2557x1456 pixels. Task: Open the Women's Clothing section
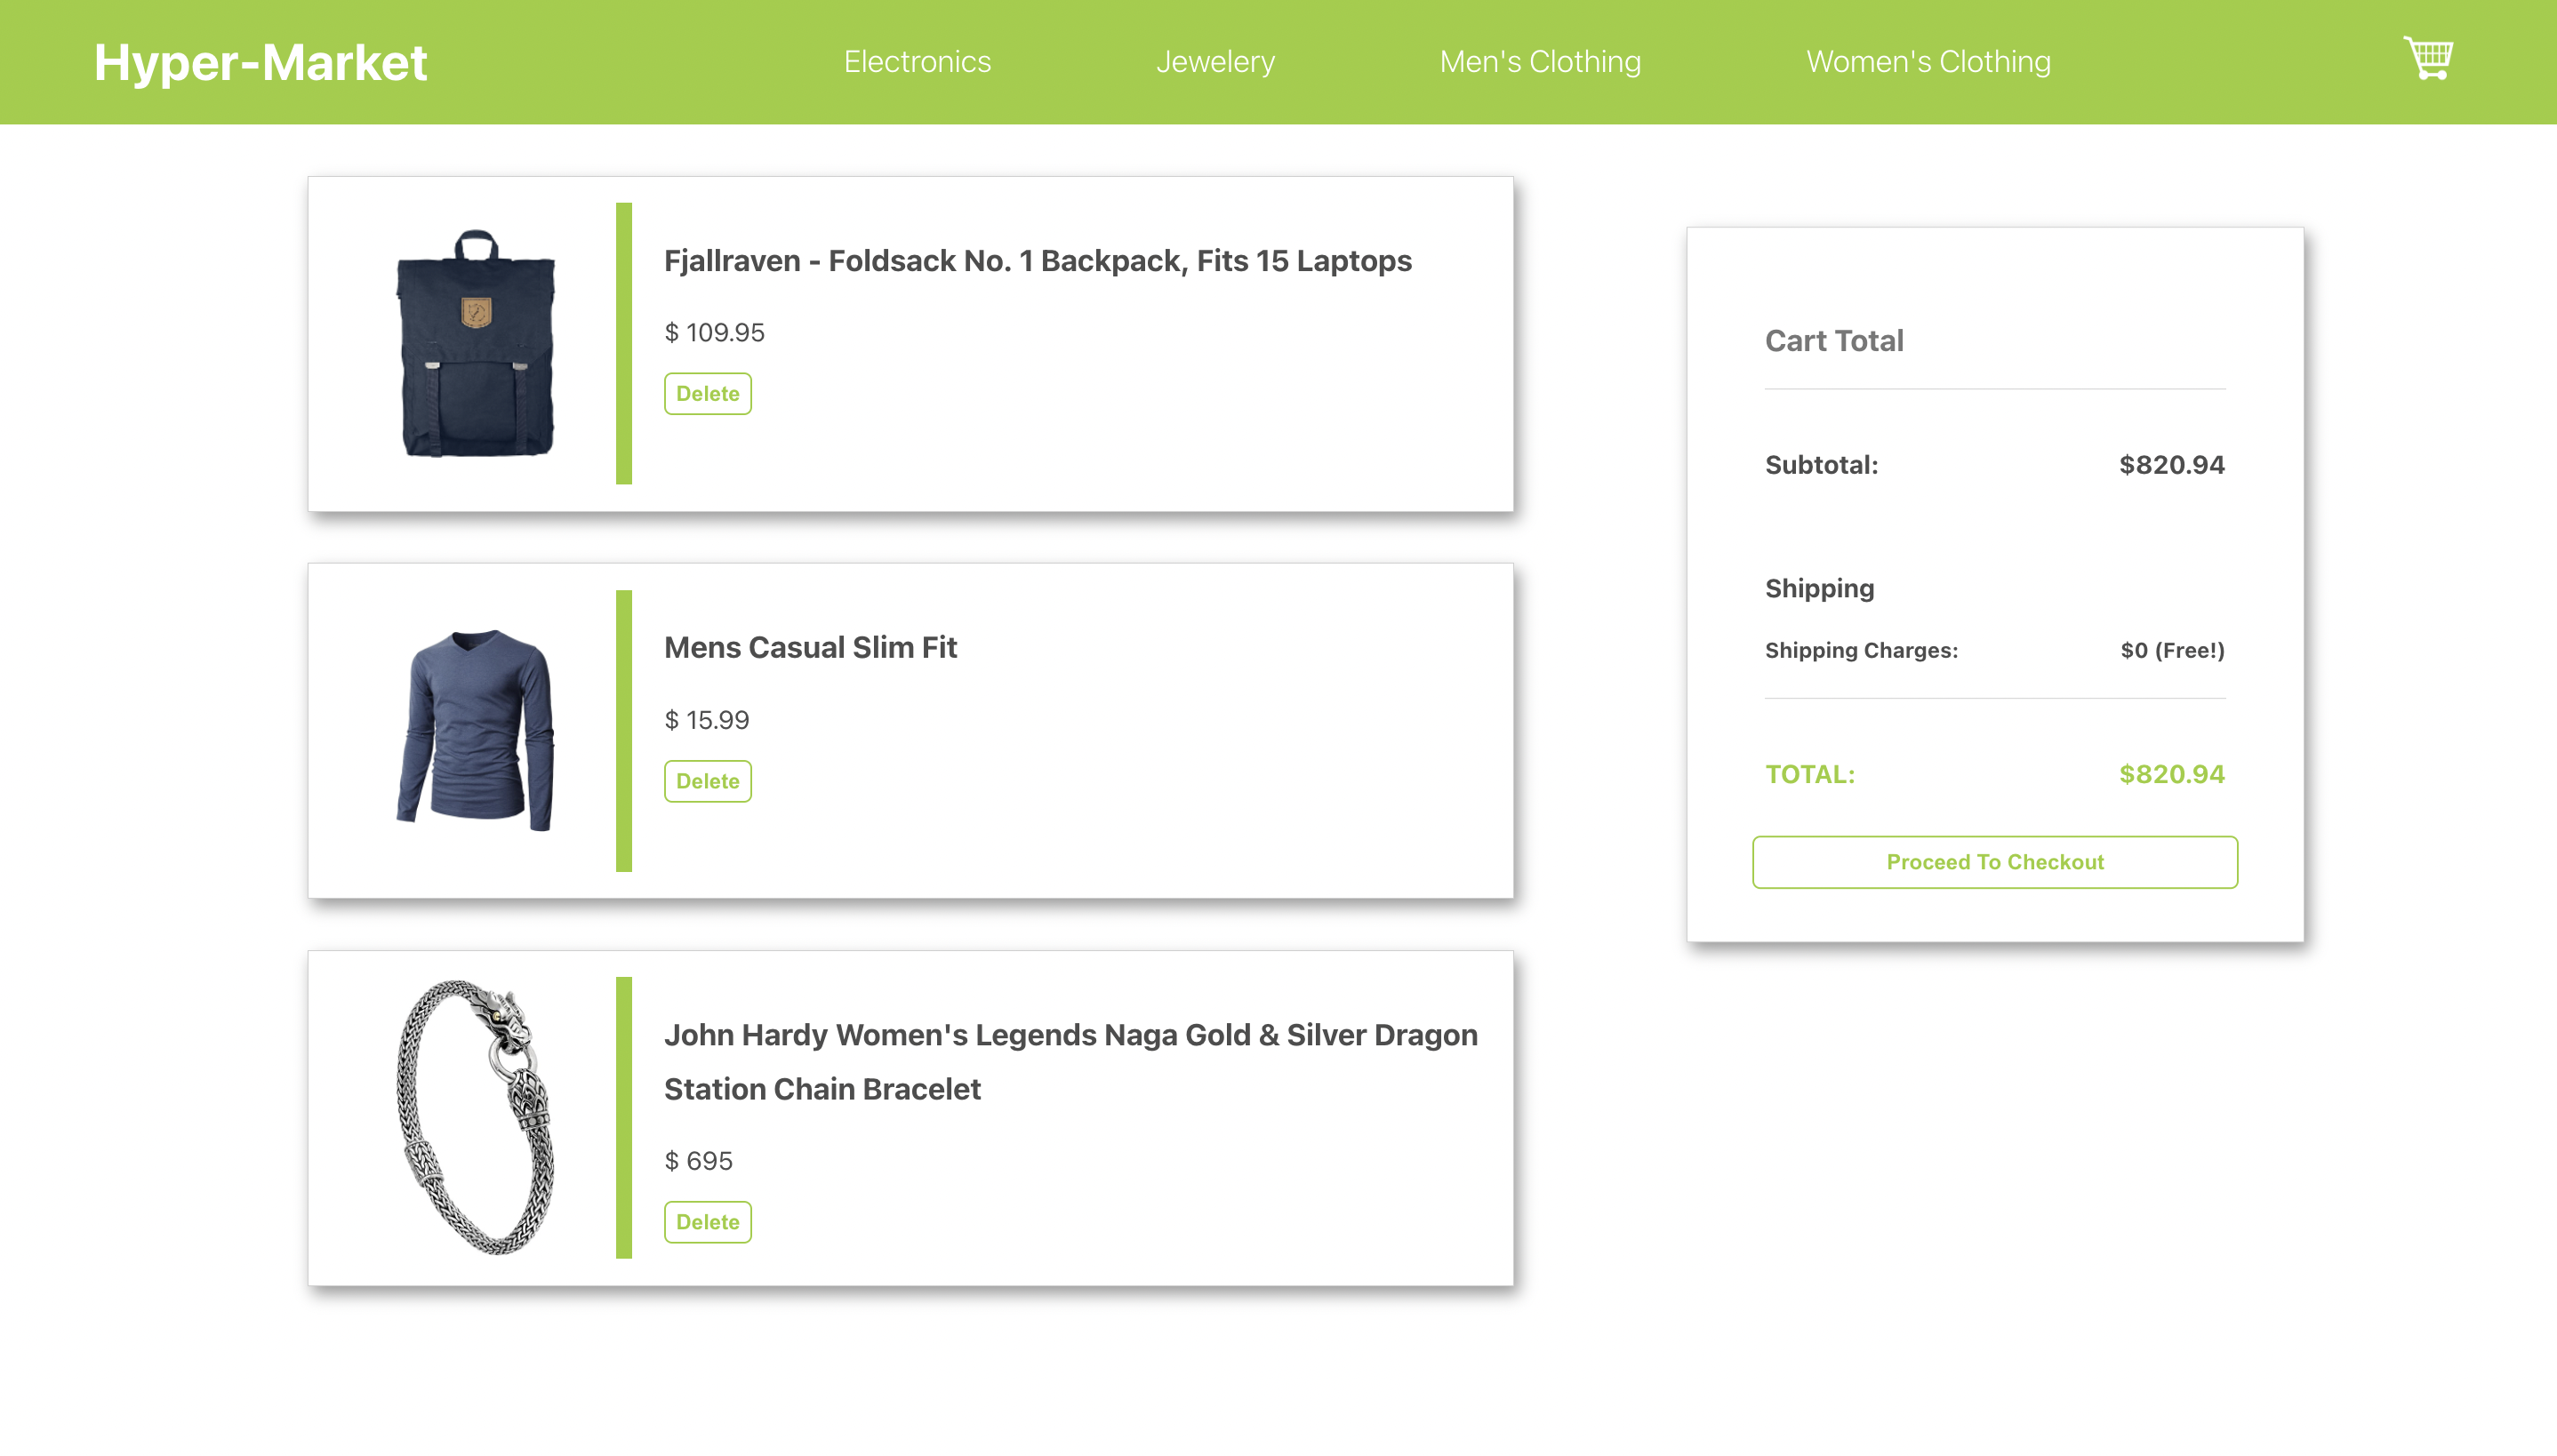click(x=1927, y=62)
